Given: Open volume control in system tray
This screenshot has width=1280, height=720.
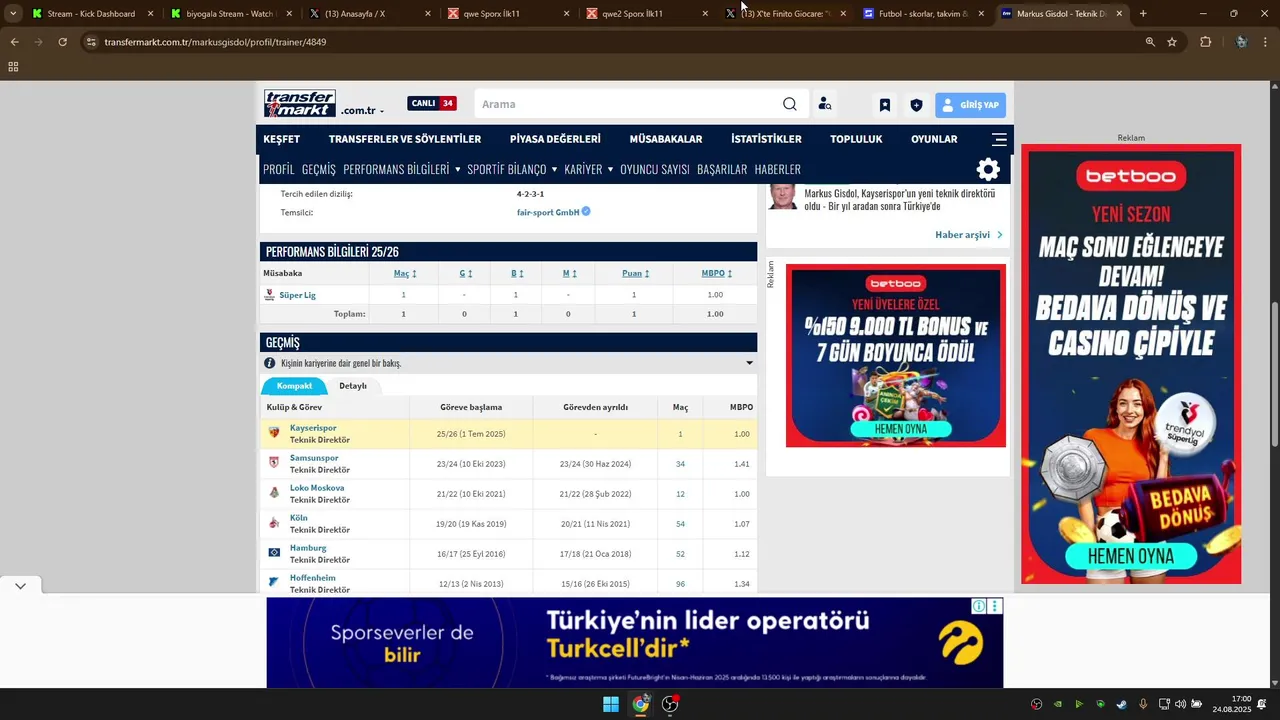Looking at the screenshot, I should [x=1180, y=704].
